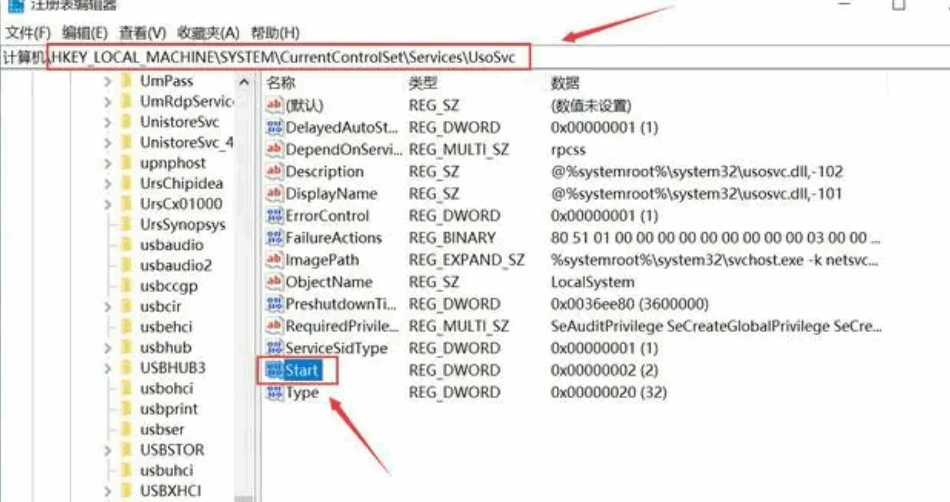
Task: Open the 编辑(E) menu
Action: coord(85,32)
